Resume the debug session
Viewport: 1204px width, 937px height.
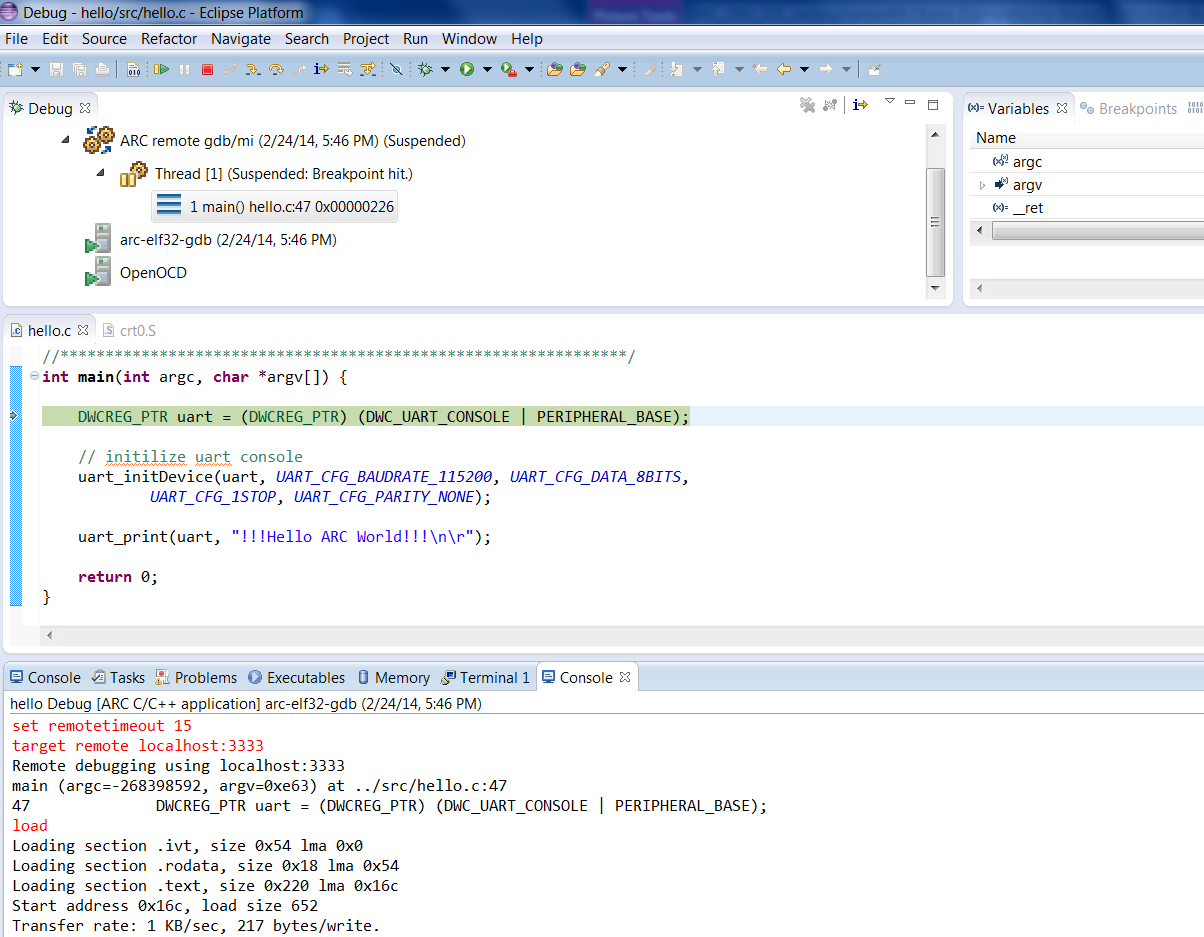[161, 69]
